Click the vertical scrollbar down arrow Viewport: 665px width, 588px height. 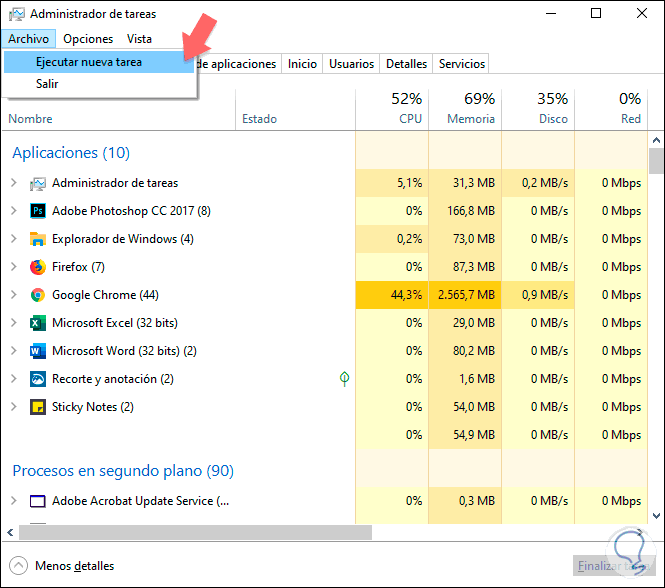coord(656,516)
